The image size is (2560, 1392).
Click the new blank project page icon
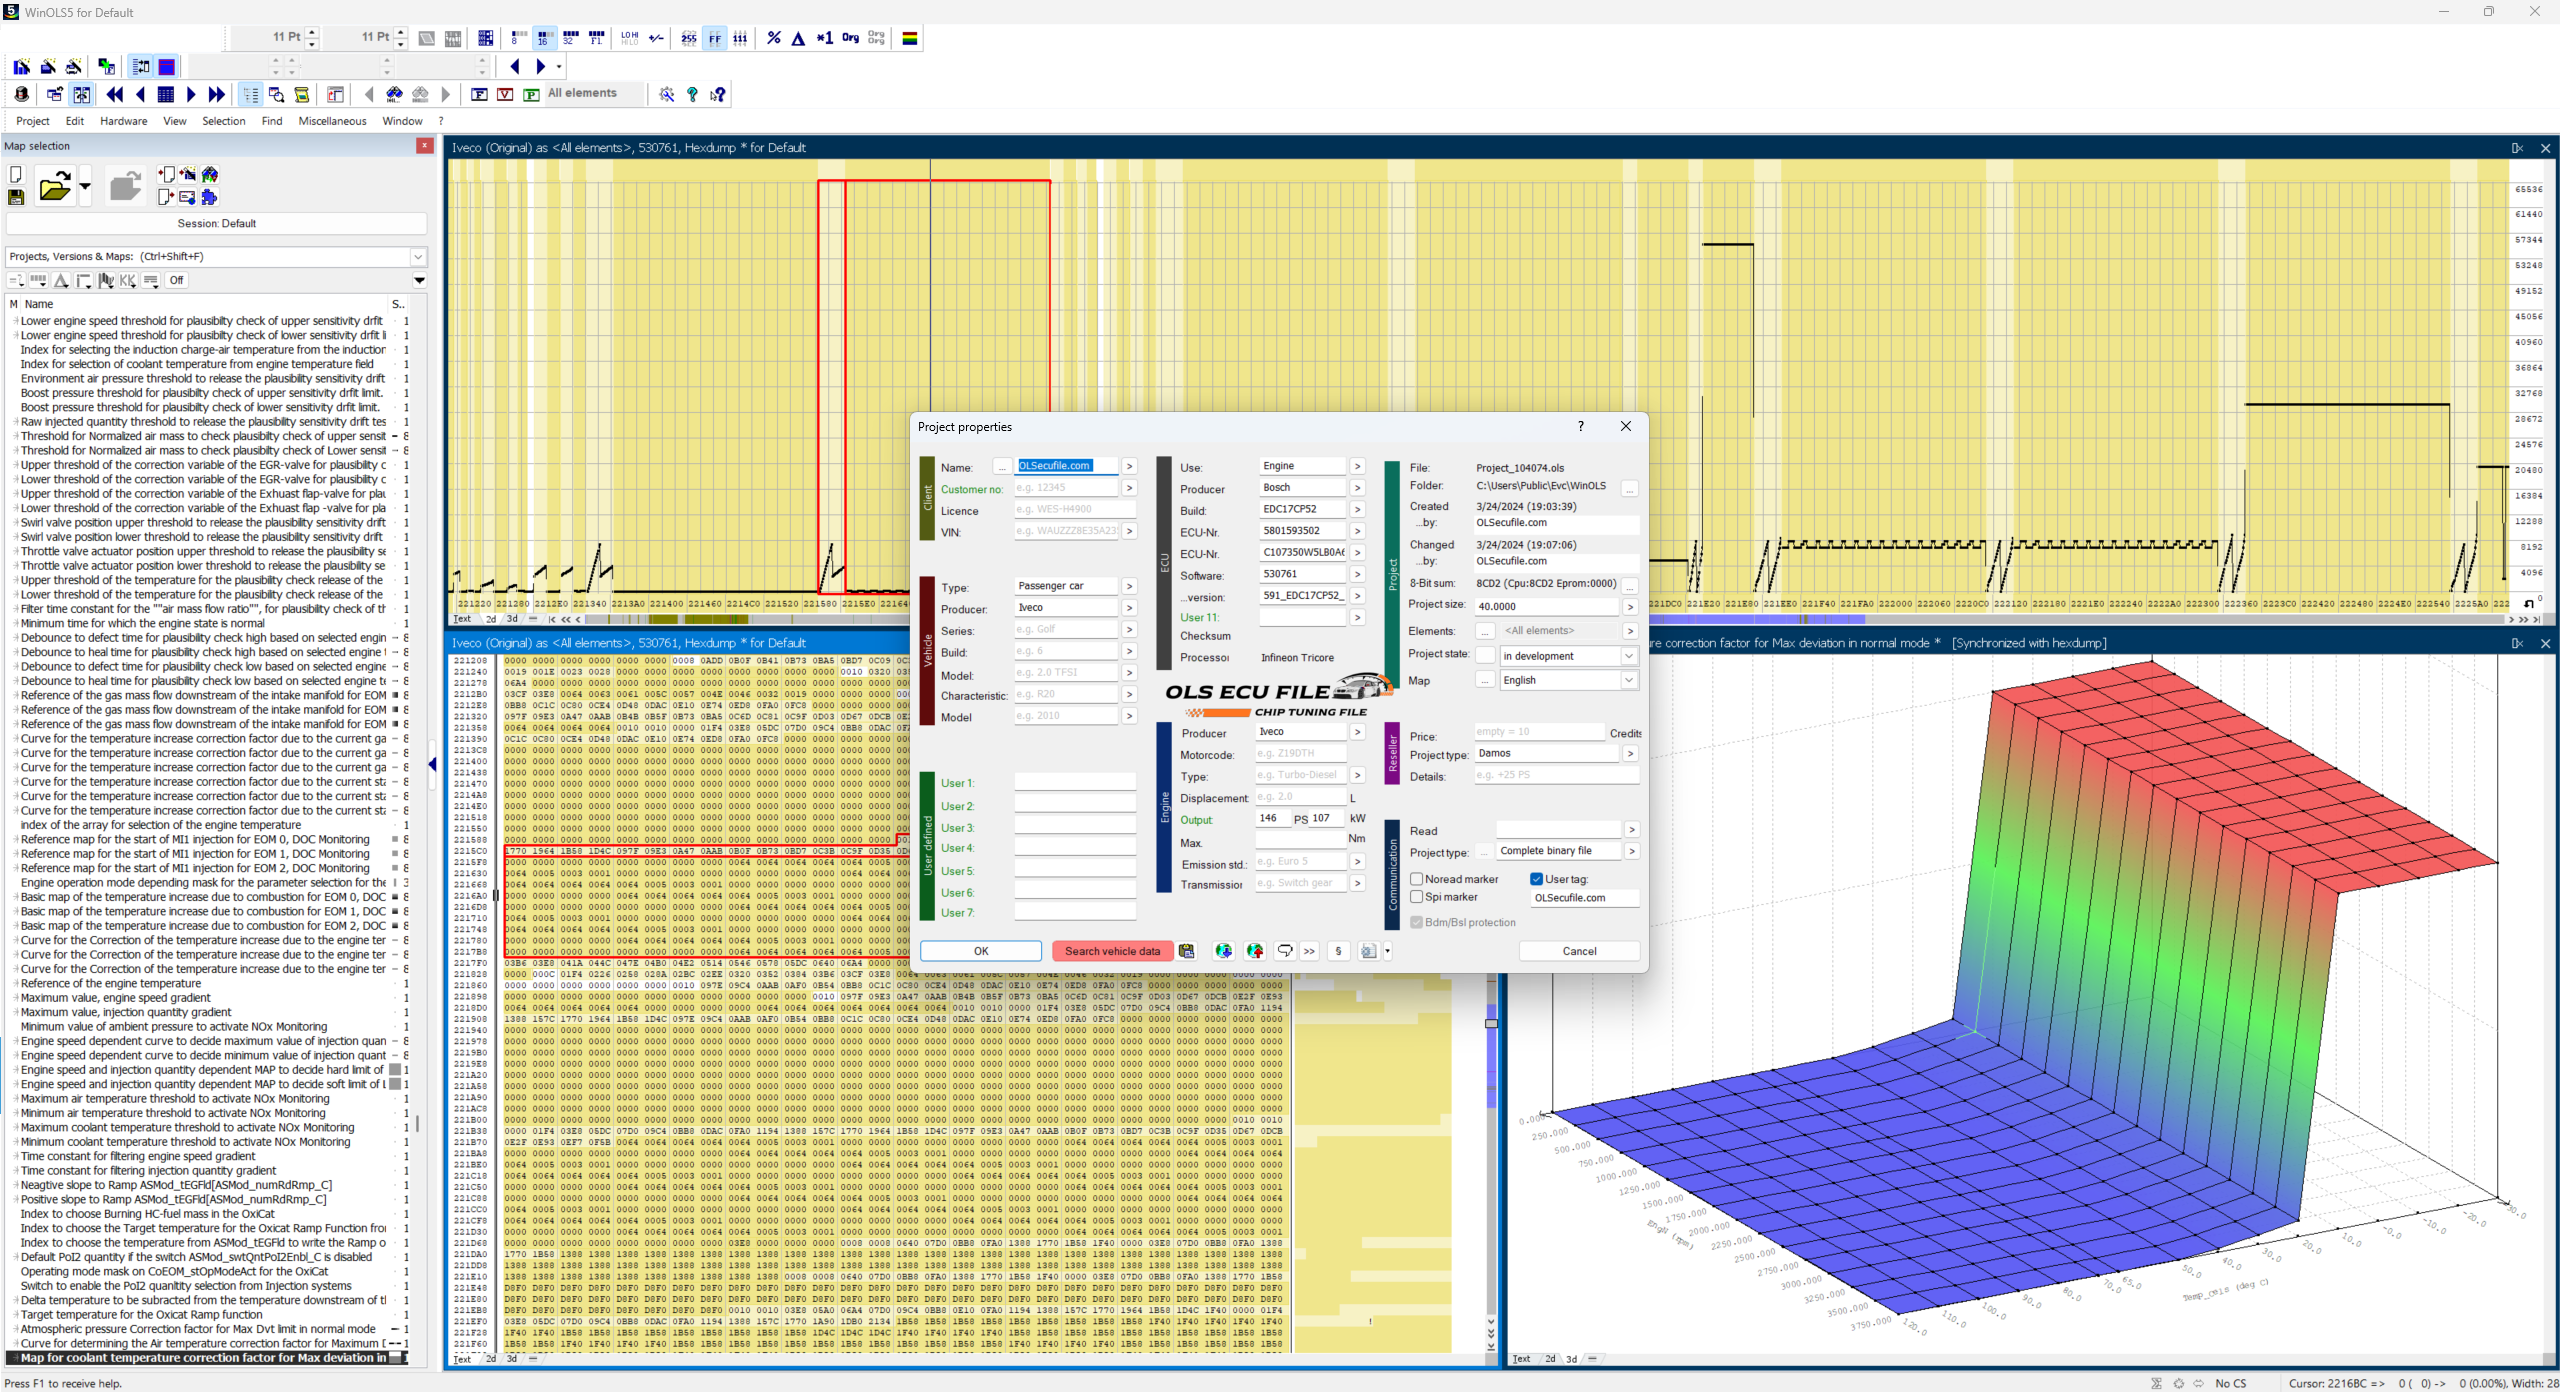(16, 175)
